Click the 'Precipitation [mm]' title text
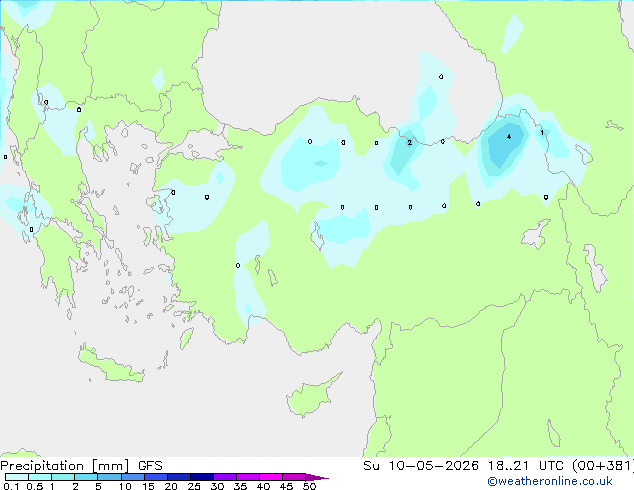This screenshot has height=490, width=634. (x=65, y=466)
